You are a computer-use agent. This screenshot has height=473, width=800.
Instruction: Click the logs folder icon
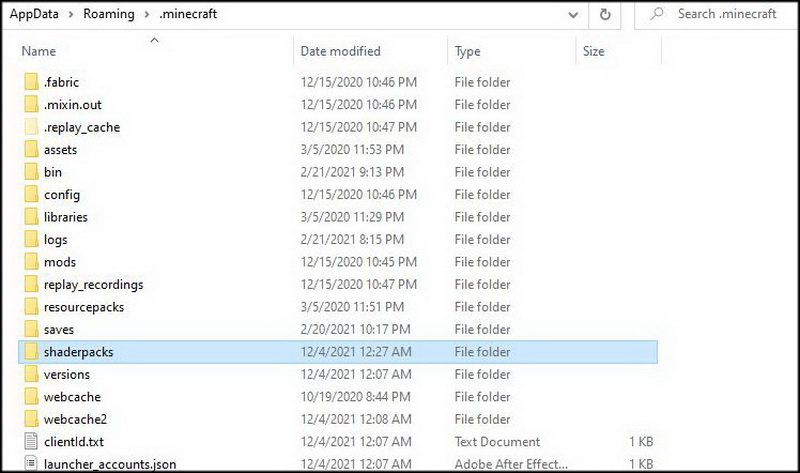pos(31,239)
